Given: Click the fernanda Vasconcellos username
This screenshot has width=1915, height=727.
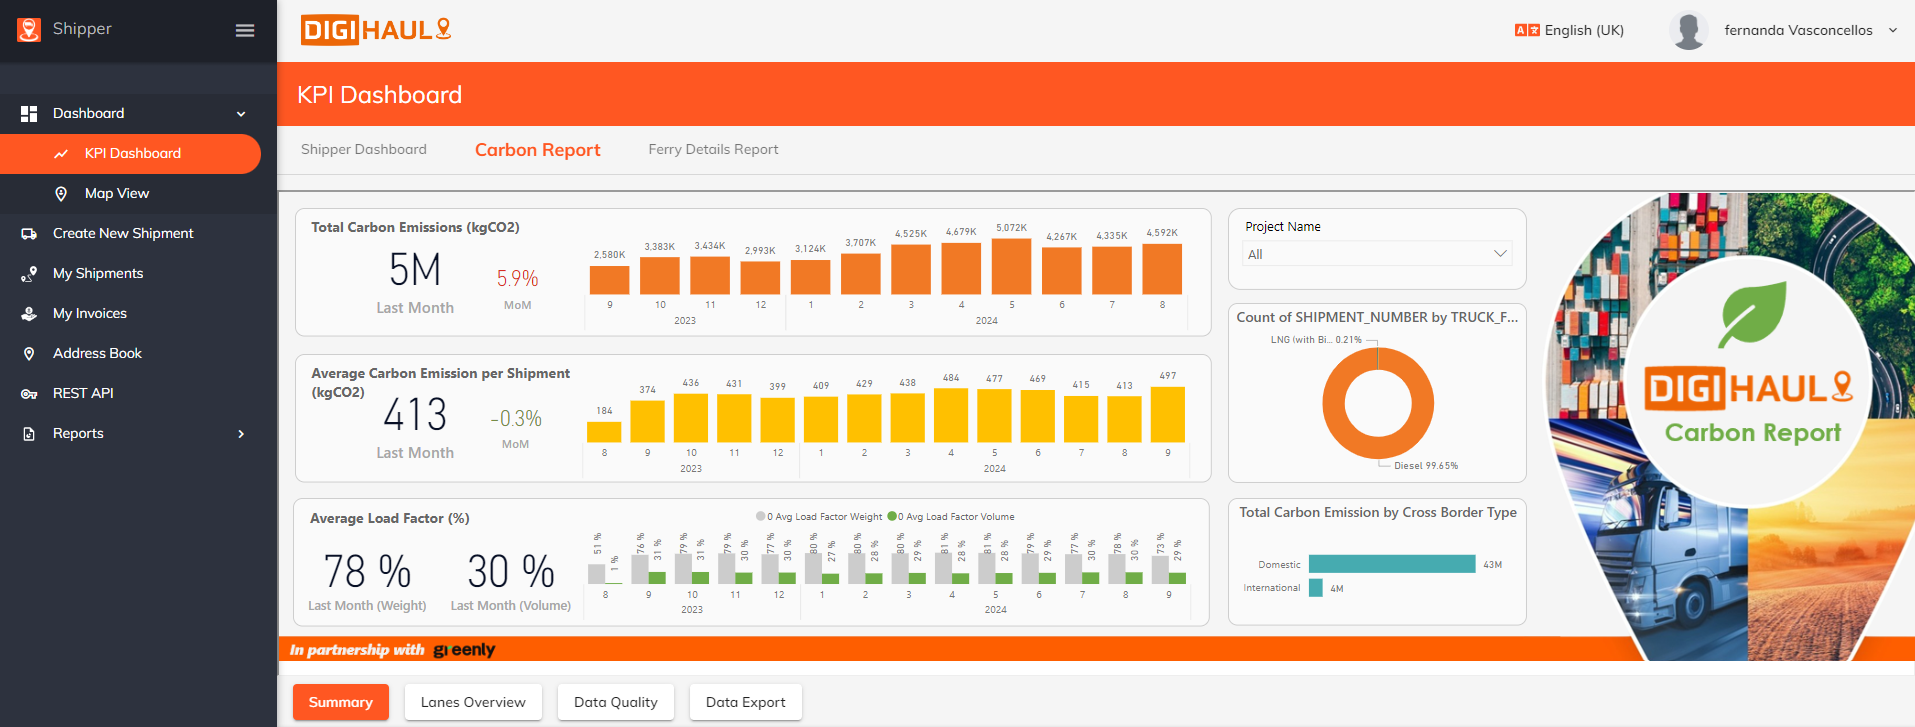Looking at the screenshot, I should pos(1798,30).
